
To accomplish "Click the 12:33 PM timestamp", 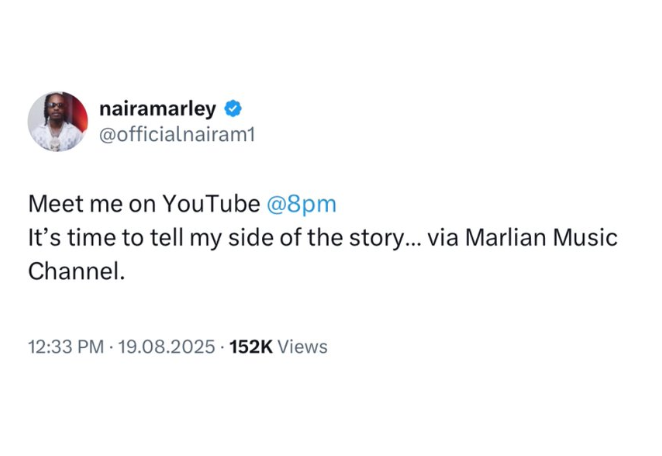I will 66,347.
